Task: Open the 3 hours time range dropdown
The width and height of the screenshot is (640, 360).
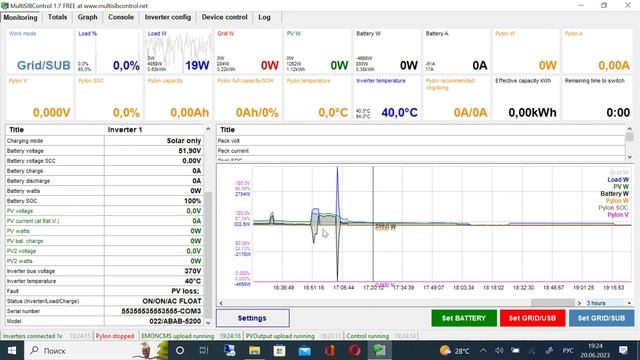Action: 609,303
